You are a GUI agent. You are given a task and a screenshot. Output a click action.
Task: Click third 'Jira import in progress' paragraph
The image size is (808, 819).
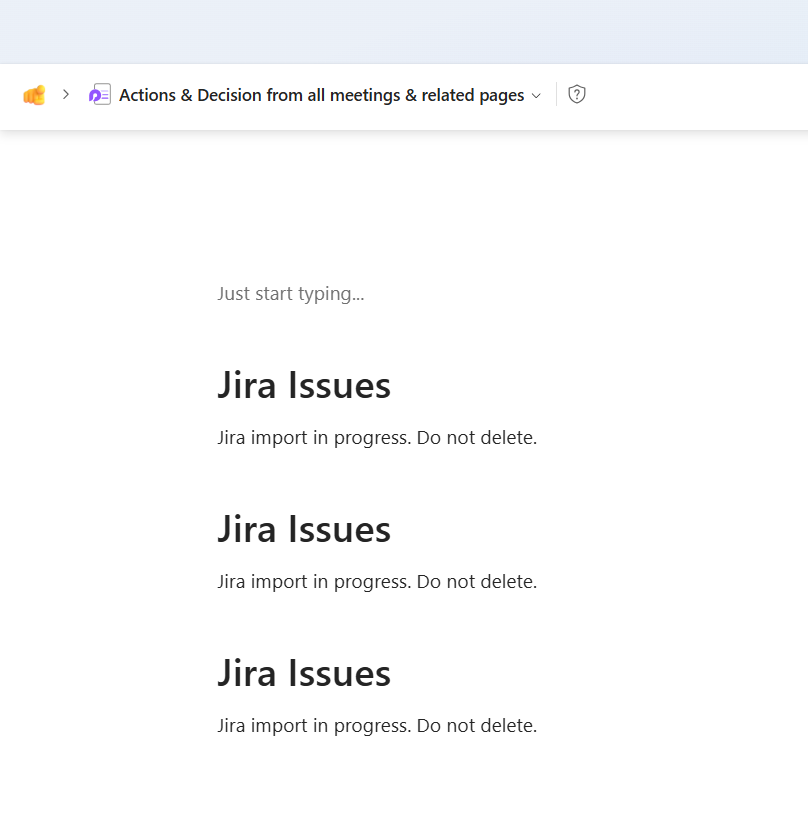click(x=377, y=726)
